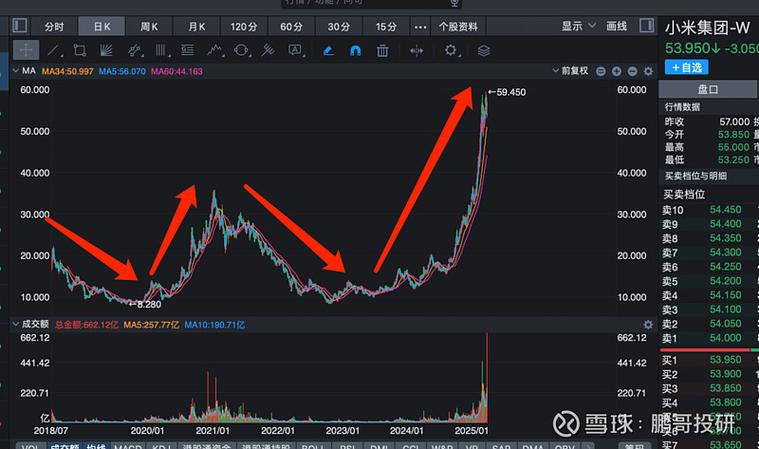Click the horizontal move arrows icon
Image resolution: width=759 pixels, height=449 pixels.
click(x=416, y=50)
